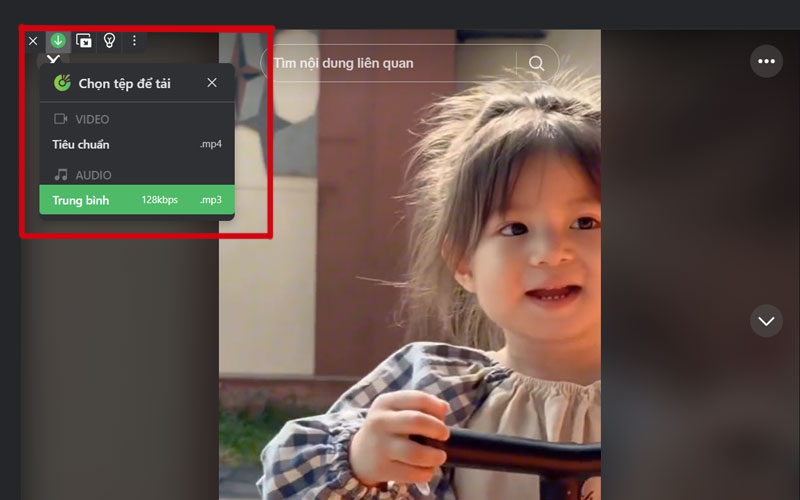Click the green download arrow icon
The image size is (800, 500).
tap(58, 41)
